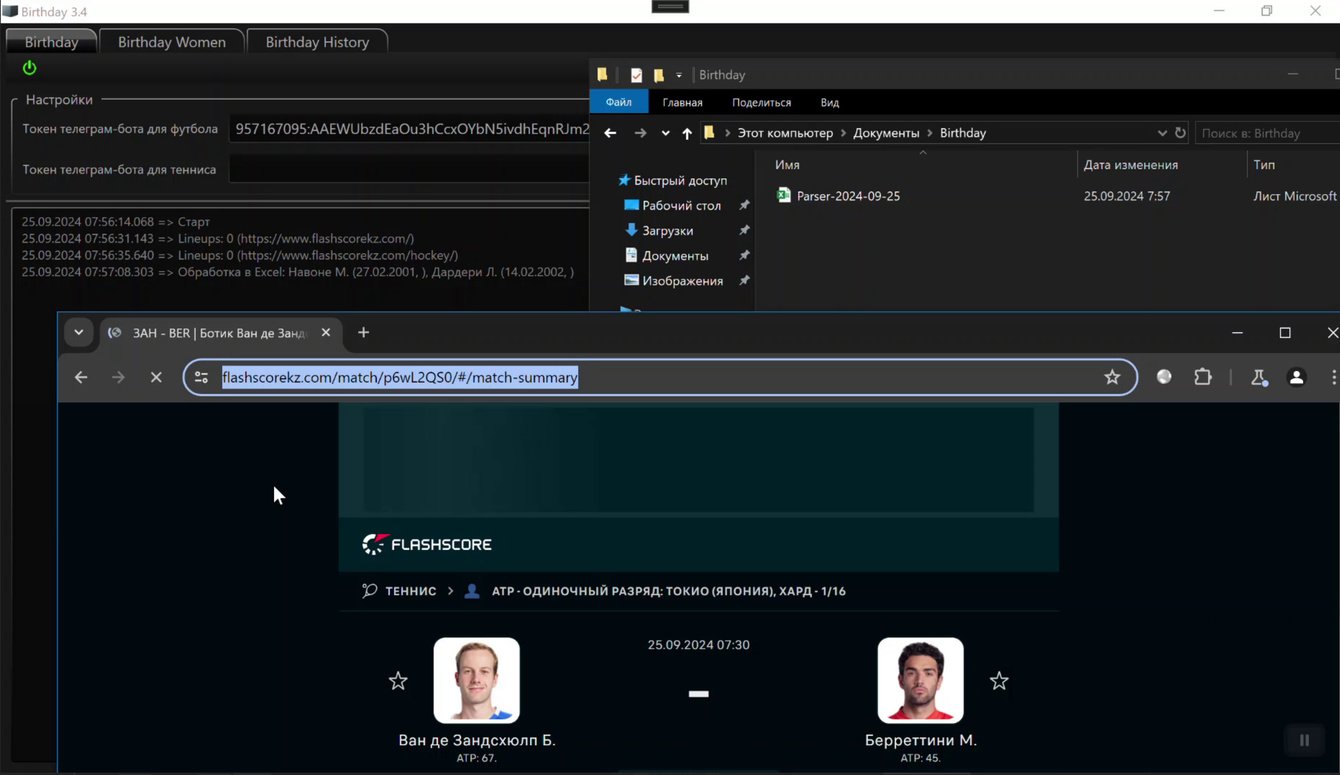Sort files by the Имя column
1340x775 pixels.
(x=787, y=165)
